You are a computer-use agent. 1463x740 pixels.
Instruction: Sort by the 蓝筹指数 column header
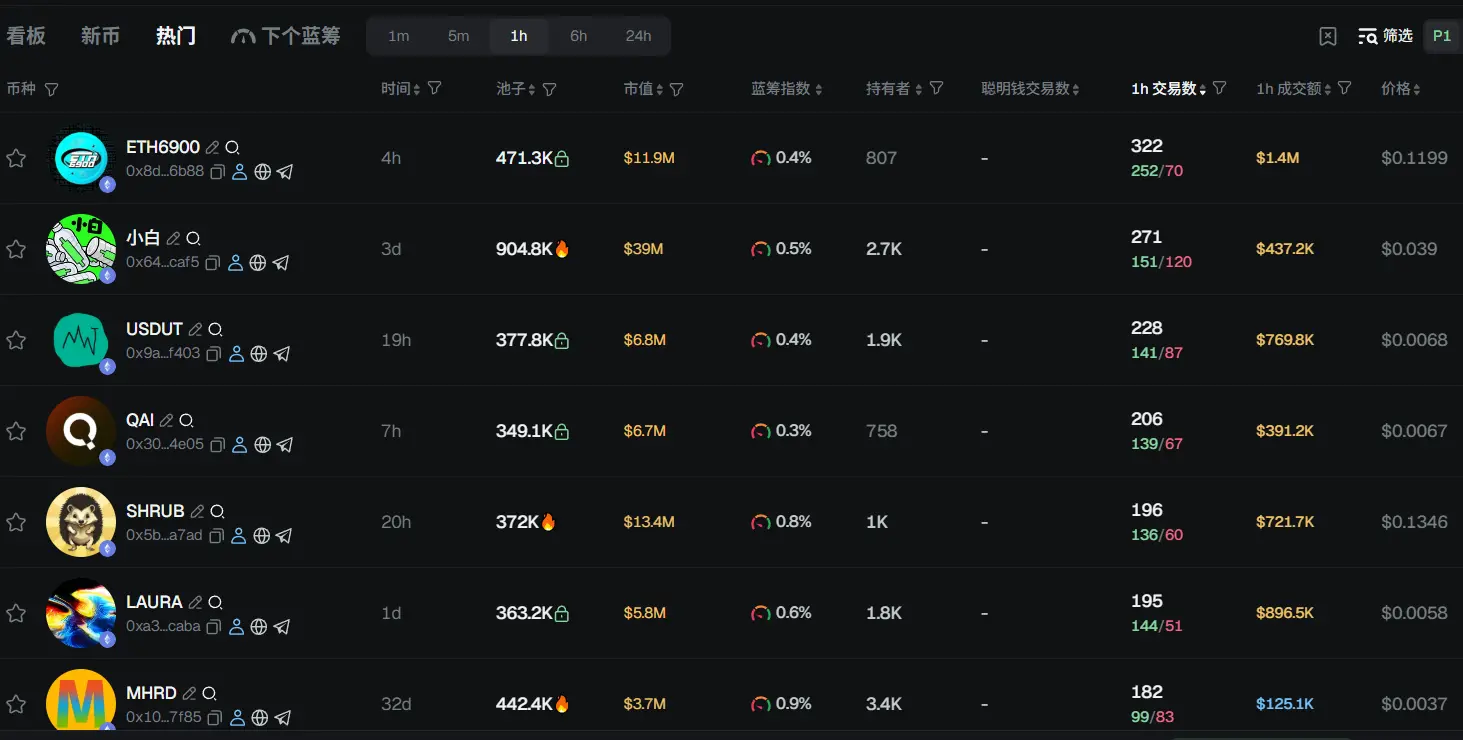(786, 89)
